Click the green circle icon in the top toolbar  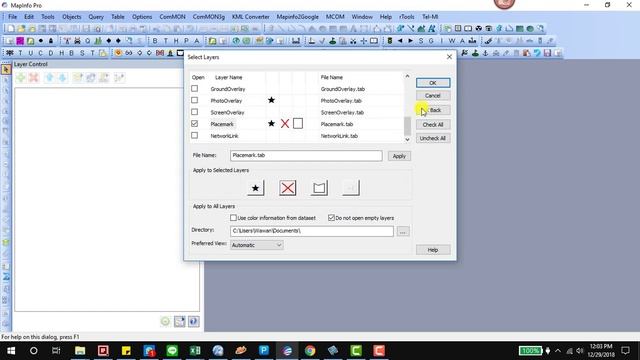pos(530,29)
